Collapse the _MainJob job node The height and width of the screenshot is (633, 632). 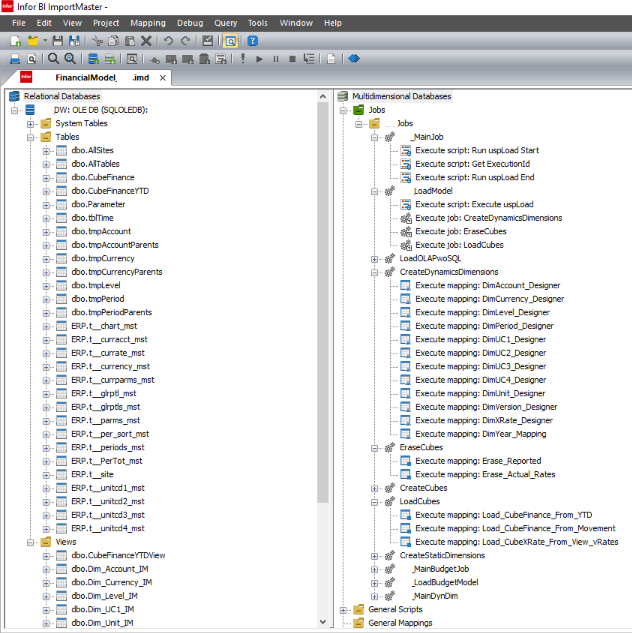point(375,138)
